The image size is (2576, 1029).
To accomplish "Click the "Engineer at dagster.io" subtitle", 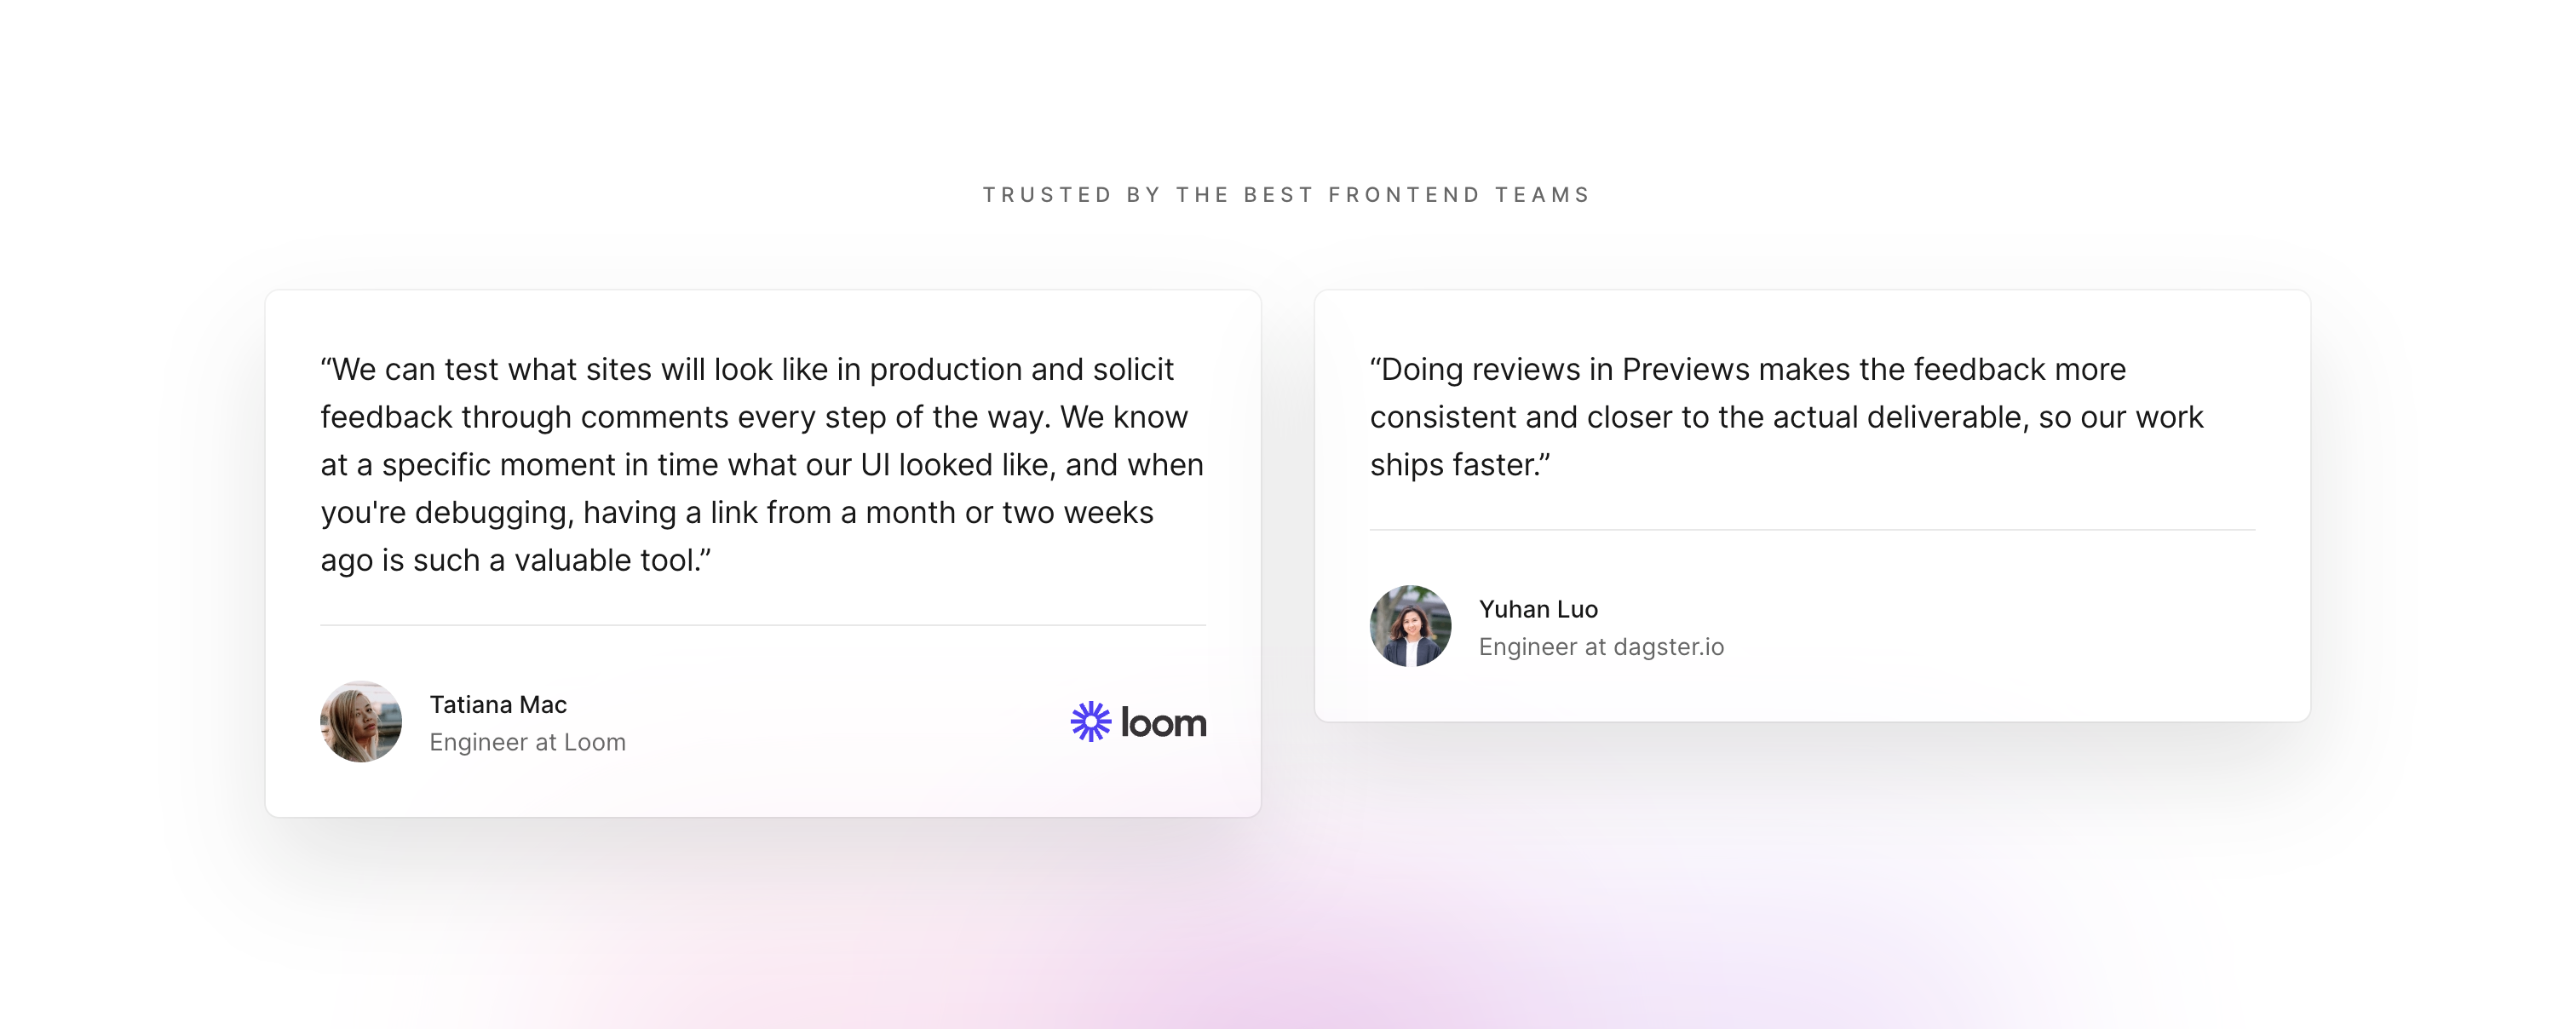I will (x=1601, y=647).
